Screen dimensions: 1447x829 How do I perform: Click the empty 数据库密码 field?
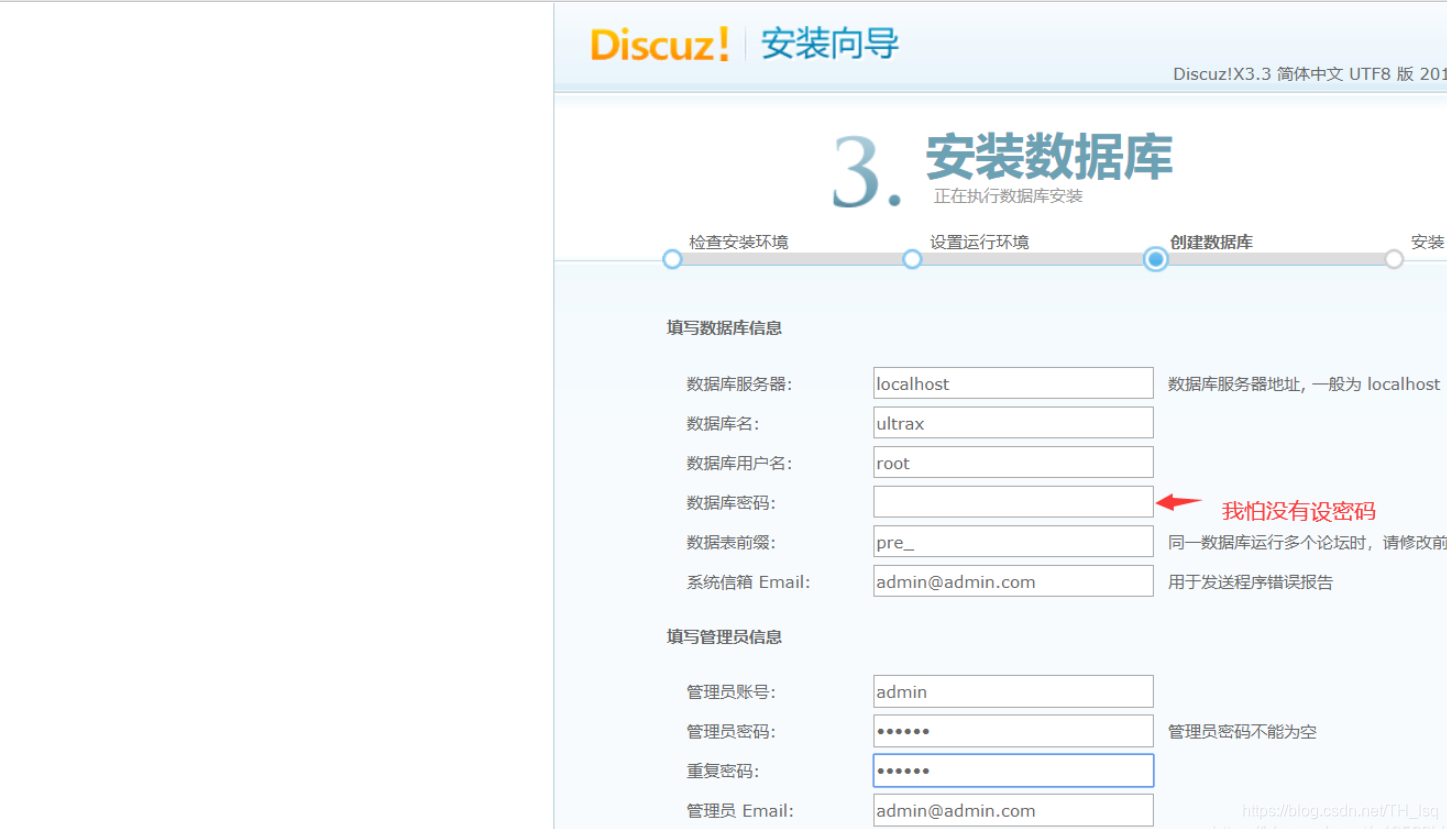[1013, 502]
